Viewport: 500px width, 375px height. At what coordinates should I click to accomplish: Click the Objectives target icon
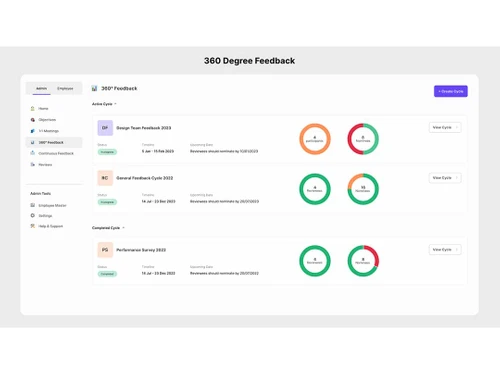[x=33, y=120]
